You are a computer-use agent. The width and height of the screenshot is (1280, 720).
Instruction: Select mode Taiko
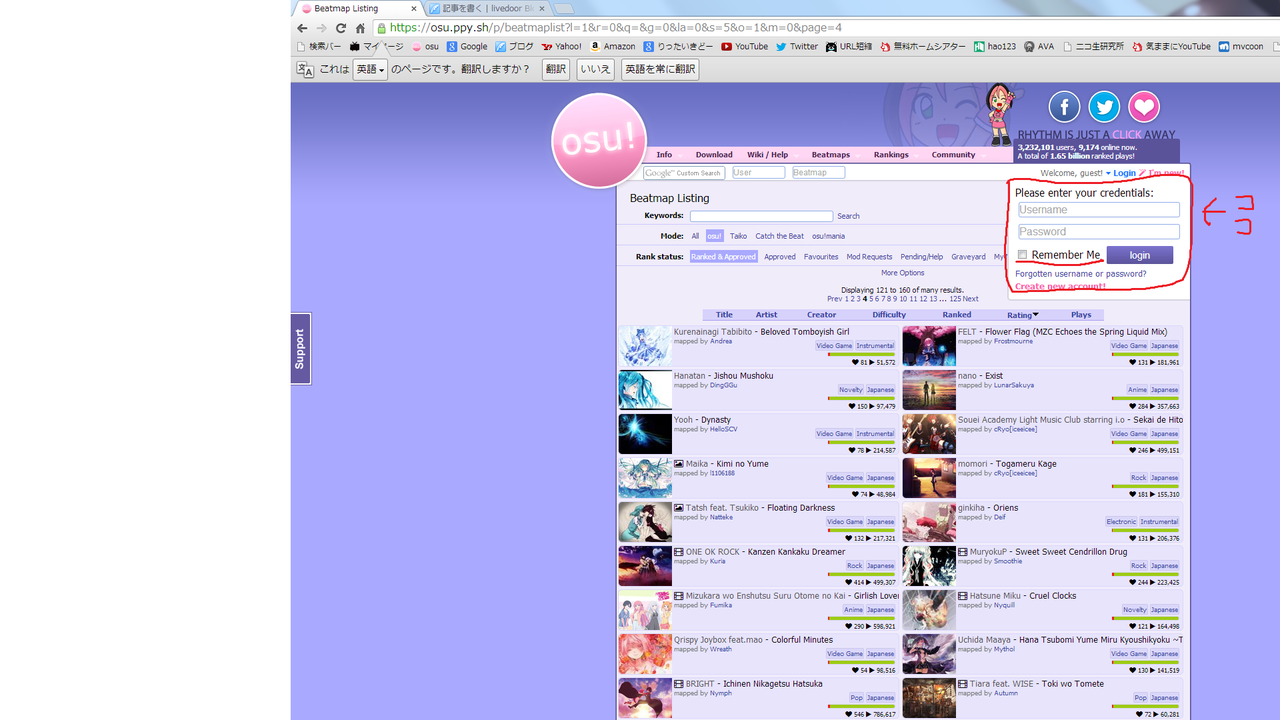pyautogui.click(x=738, y=236)
